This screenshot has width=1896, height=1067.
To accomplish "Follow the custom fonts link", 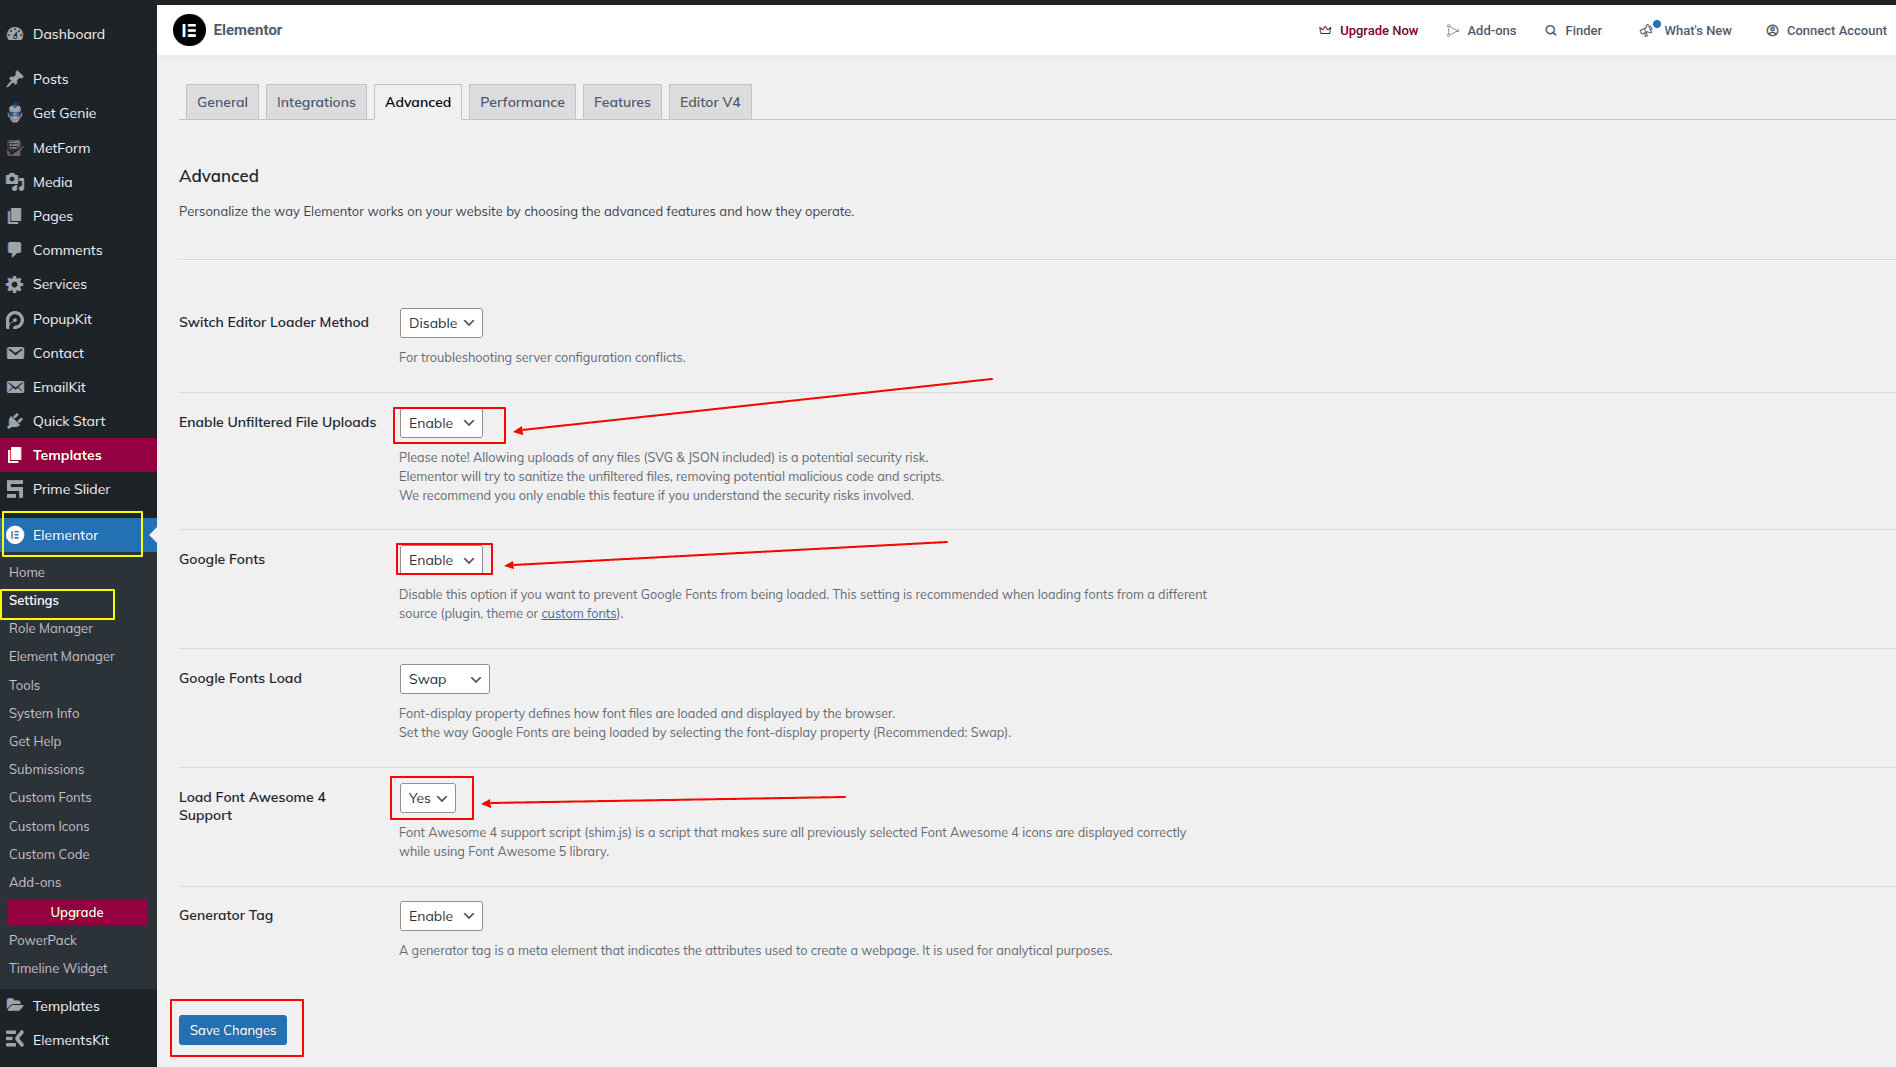I will click(579, 614).
